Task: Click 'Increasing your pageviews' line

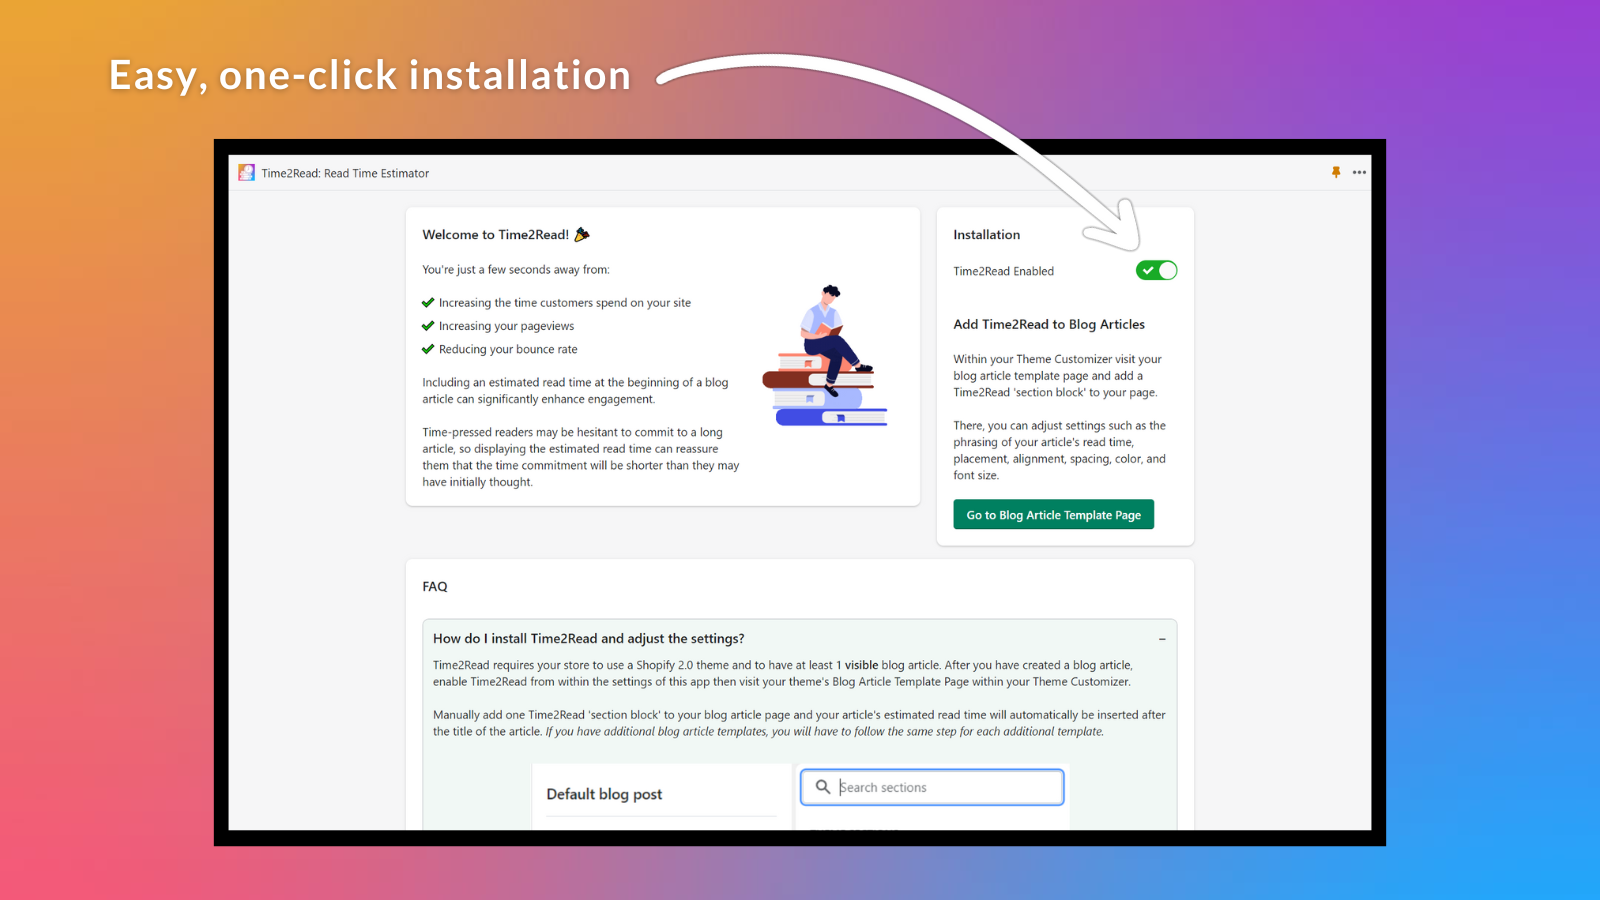Action: click(x=506, y=326)
